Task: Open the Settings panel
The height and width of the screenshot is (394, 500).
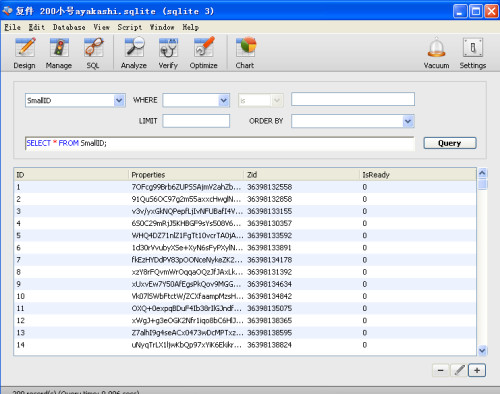Action: 473,53
